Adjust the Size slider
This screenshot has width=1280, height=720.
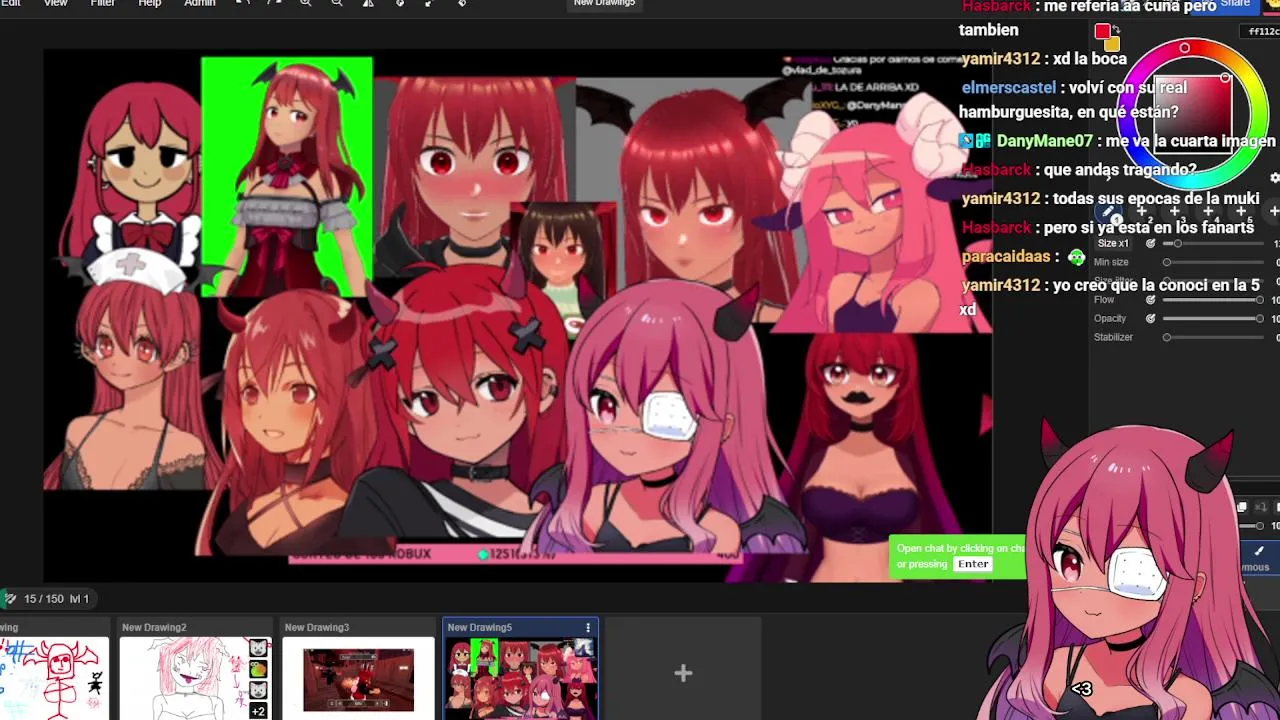(x=1215, y=244)
